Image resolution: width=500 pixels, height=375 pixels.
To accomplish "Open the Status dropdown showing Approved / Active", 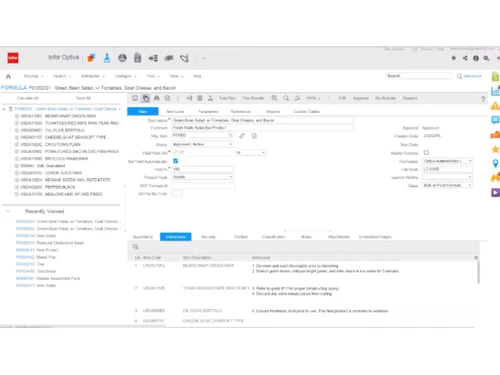I will pyautogui.click(x=202, y=144).
